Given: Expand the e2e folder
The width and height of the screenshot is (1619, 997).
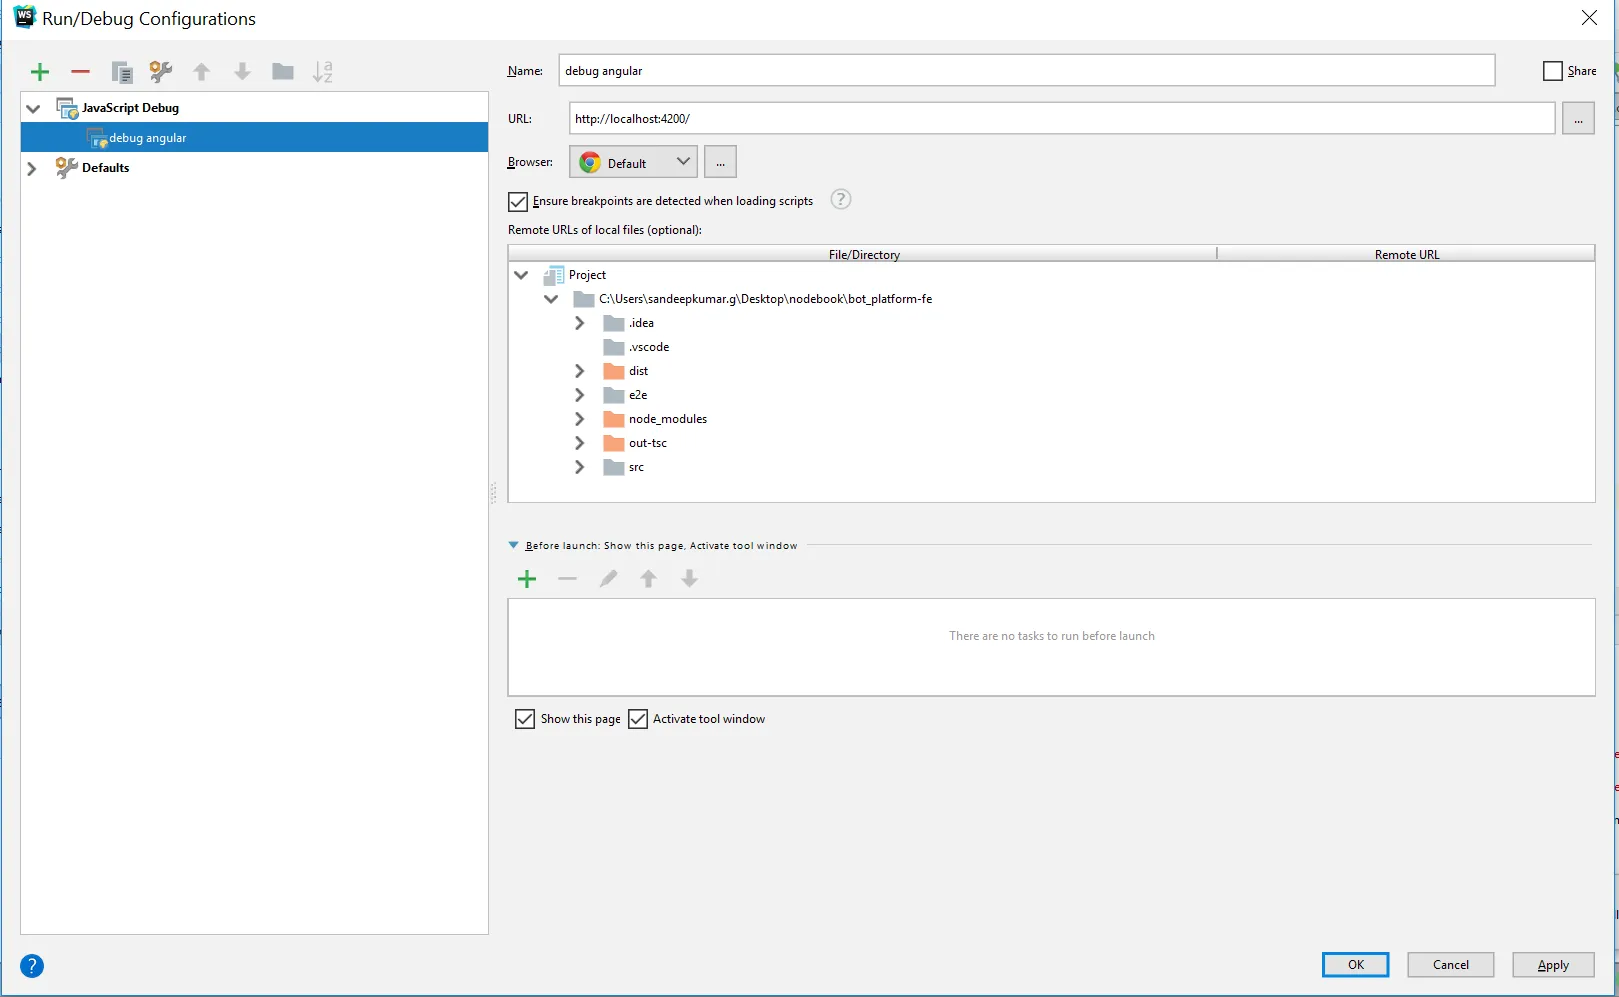Looking at the screenshot, I should (580, 395).
